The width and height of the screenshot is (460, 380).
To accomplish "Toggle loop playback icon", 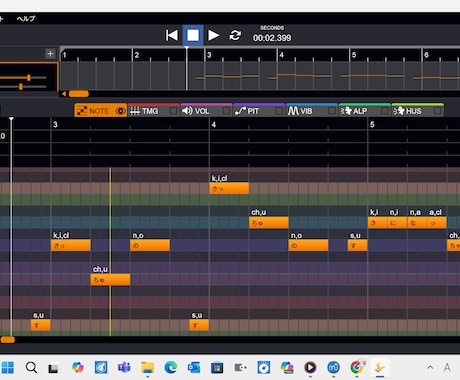I will pos(235,35).
